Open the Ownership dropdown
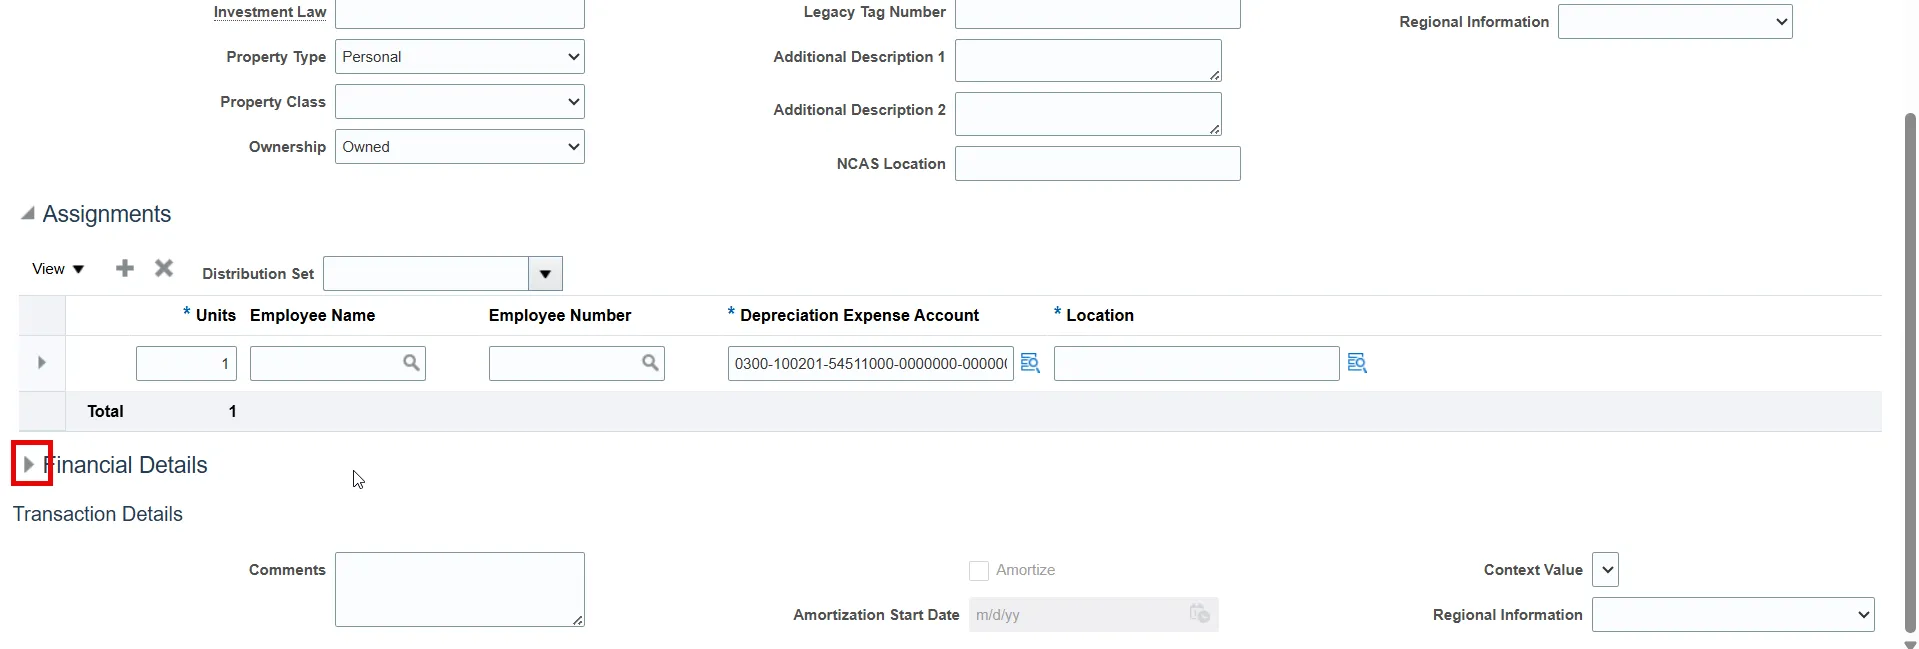 click(460, 147)
